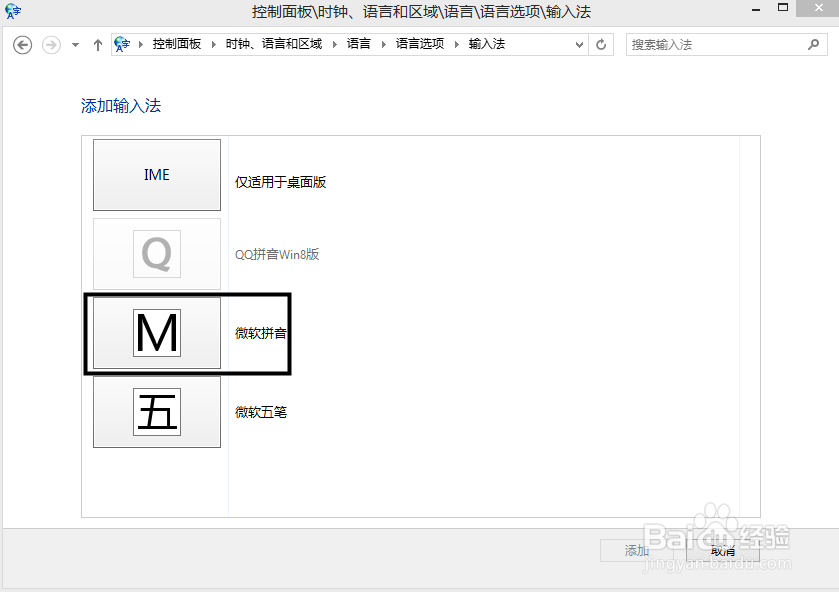Click the 添加 button to add input method
This screenshot has width=839, height=592.
[637, 550]
